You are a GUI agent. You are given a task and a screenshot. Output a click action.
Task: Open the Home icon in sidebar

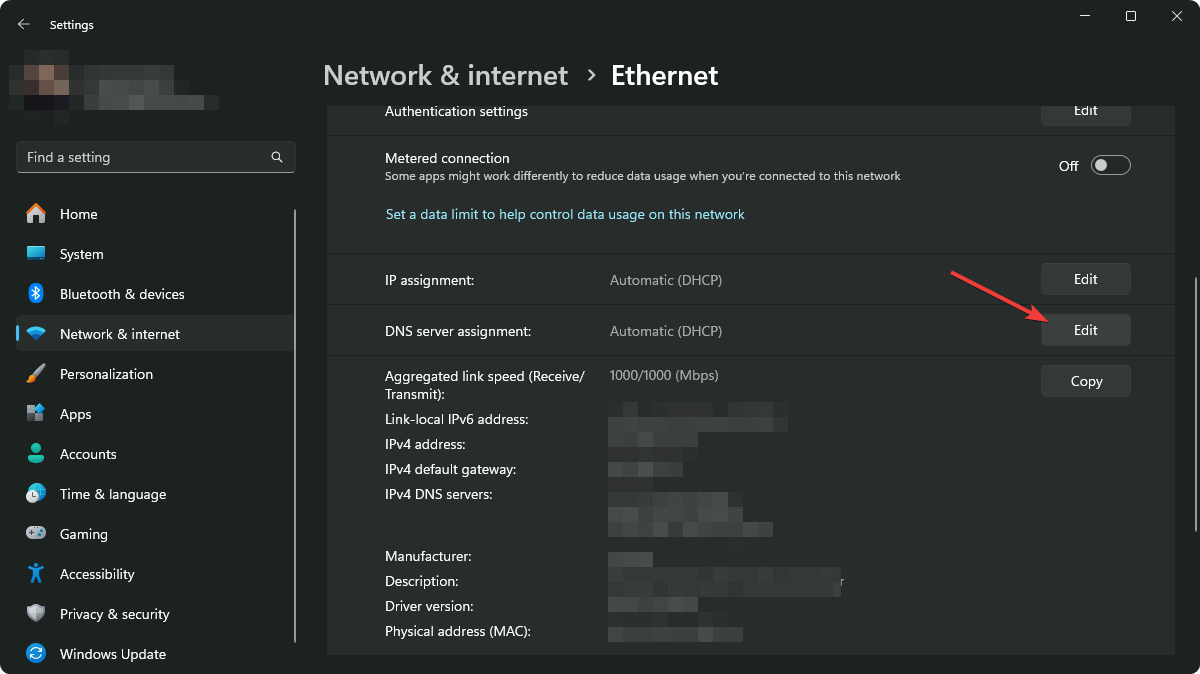point(36,214)
